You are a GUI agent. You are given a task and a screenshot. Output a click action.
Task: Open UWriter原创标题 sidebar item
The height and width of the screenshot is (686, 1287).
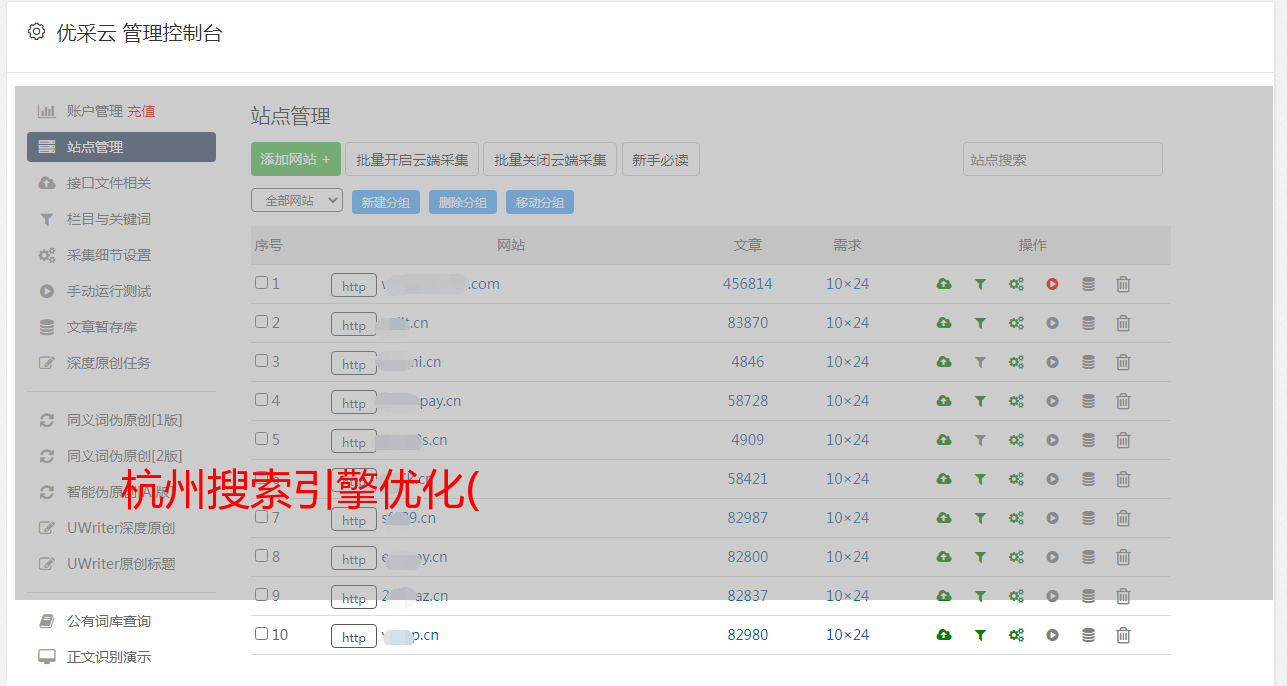[x=121, y=564]
